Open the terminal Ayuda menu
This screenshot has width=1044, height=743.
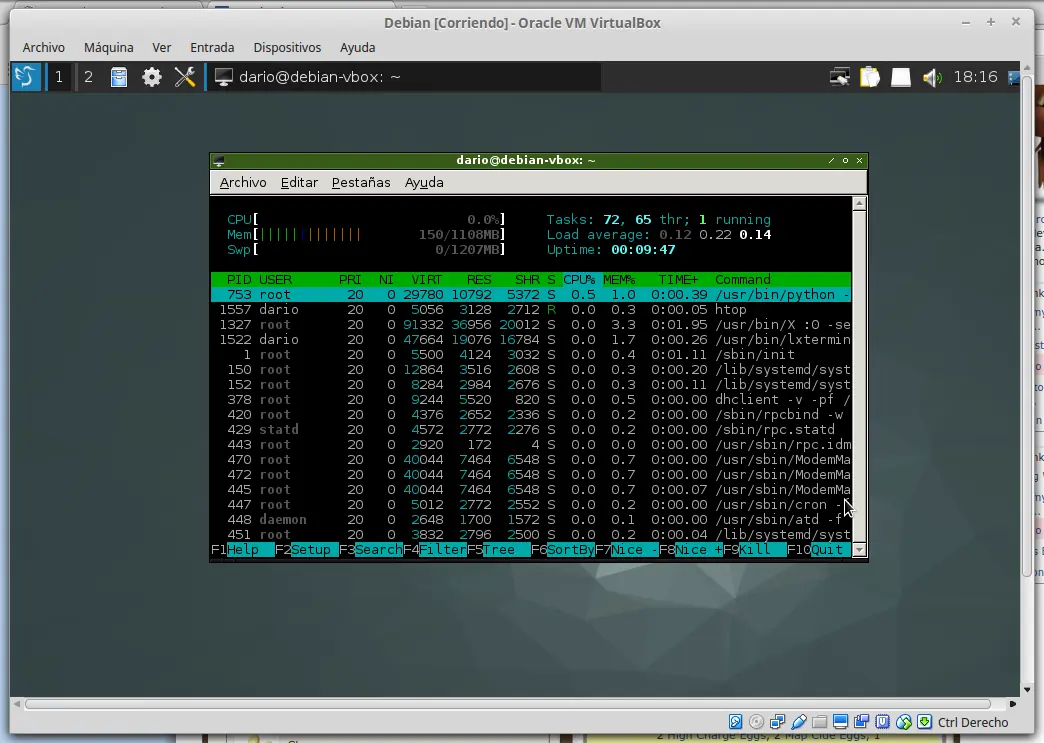(x=424, y=182)
